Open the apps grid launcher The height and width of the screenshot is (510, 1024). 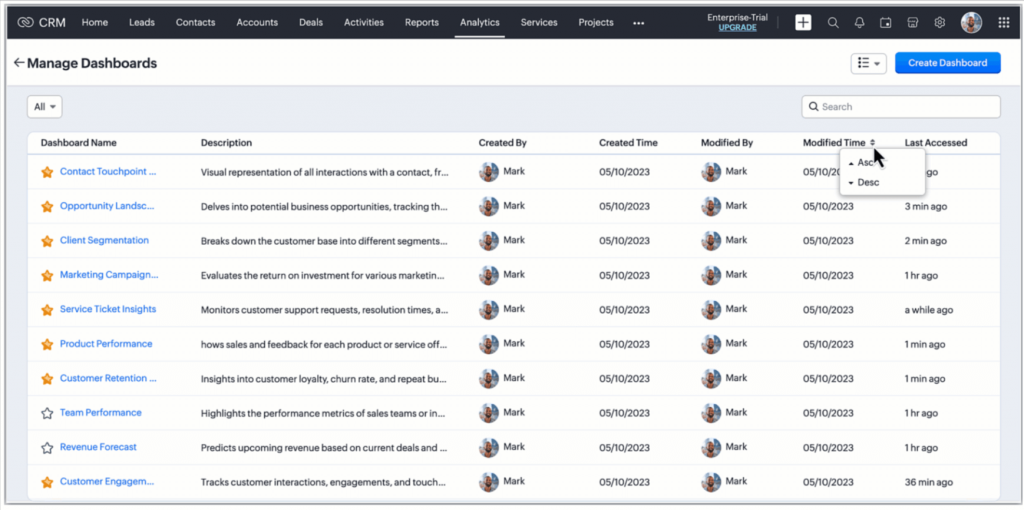[1004, 22]
